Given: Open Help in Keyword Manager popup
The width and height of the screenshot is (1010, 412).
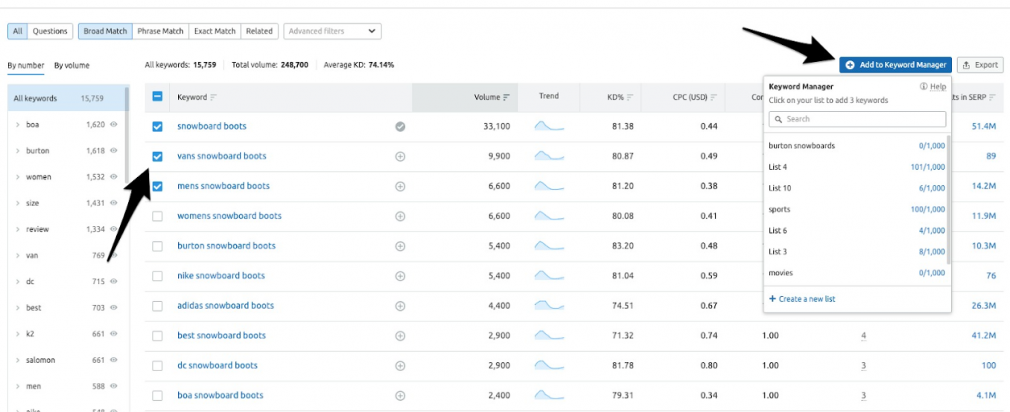Looking at the screenshot, I should click(x=933, y=86).
